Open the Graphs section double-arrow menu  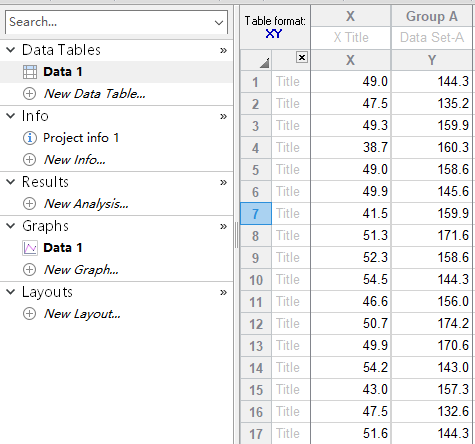(x=223, y=226)
